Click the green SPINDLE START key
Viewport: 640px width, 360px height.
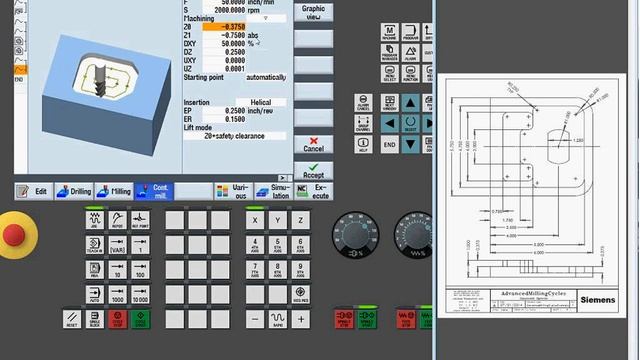pyautogui.click(x=367, y=319)
